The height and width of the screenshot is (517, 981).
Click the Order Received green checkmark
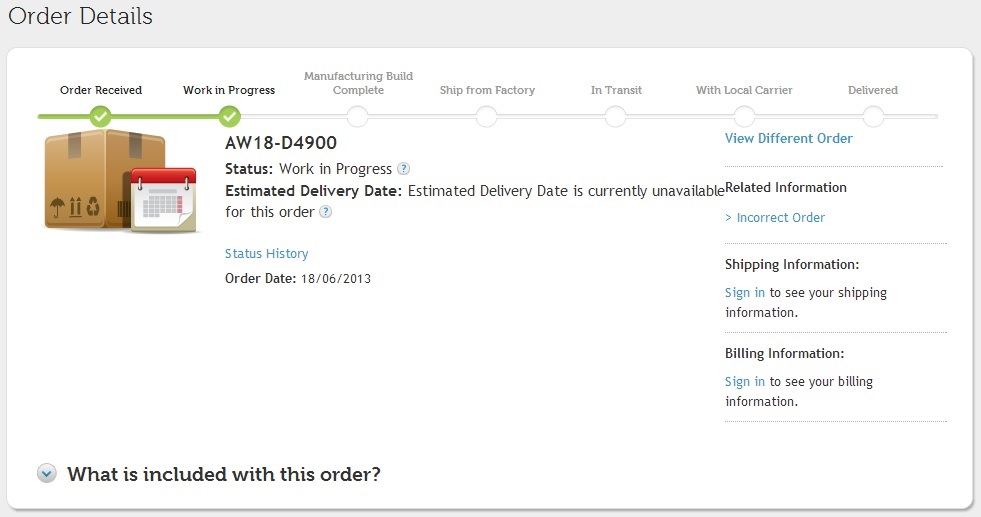100,117
